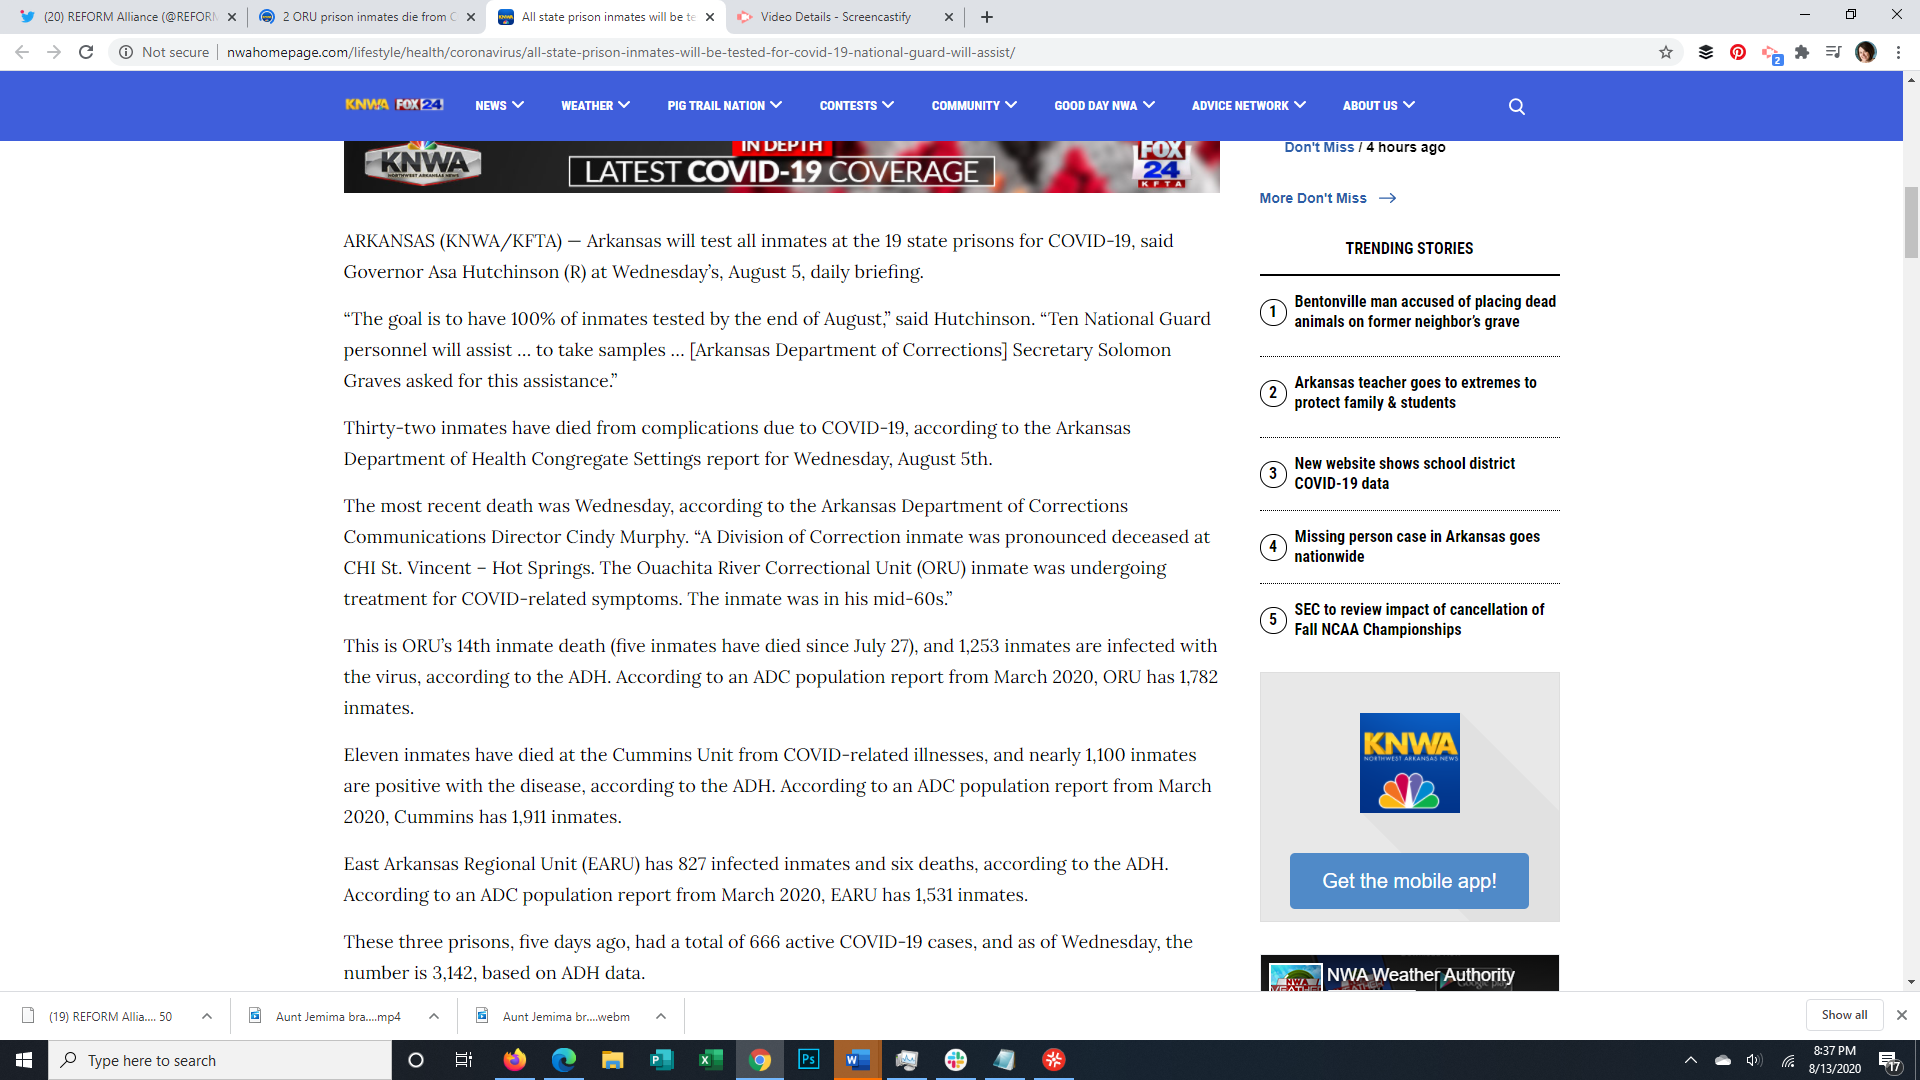Bookmark this page with the star icon
Viewport: 1920px width, 1080px height.
[1666, 52]
